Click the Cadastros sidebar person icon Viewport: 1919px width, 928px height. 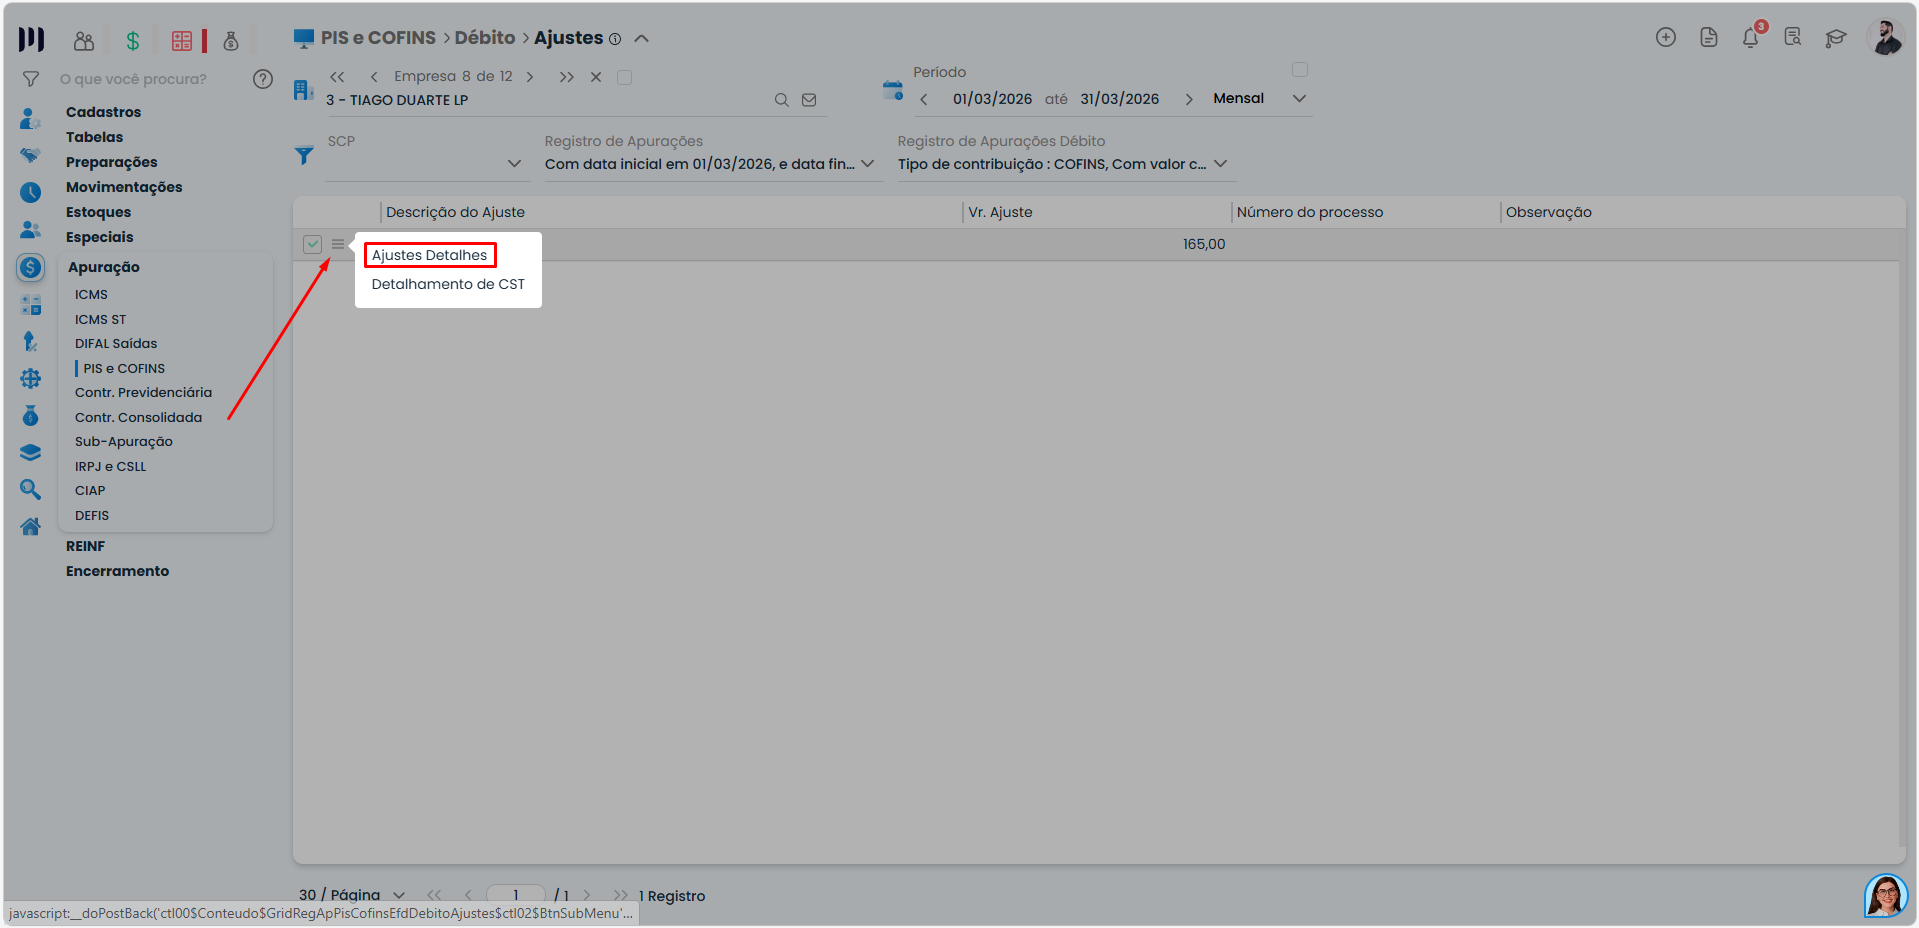click(30, 118)
